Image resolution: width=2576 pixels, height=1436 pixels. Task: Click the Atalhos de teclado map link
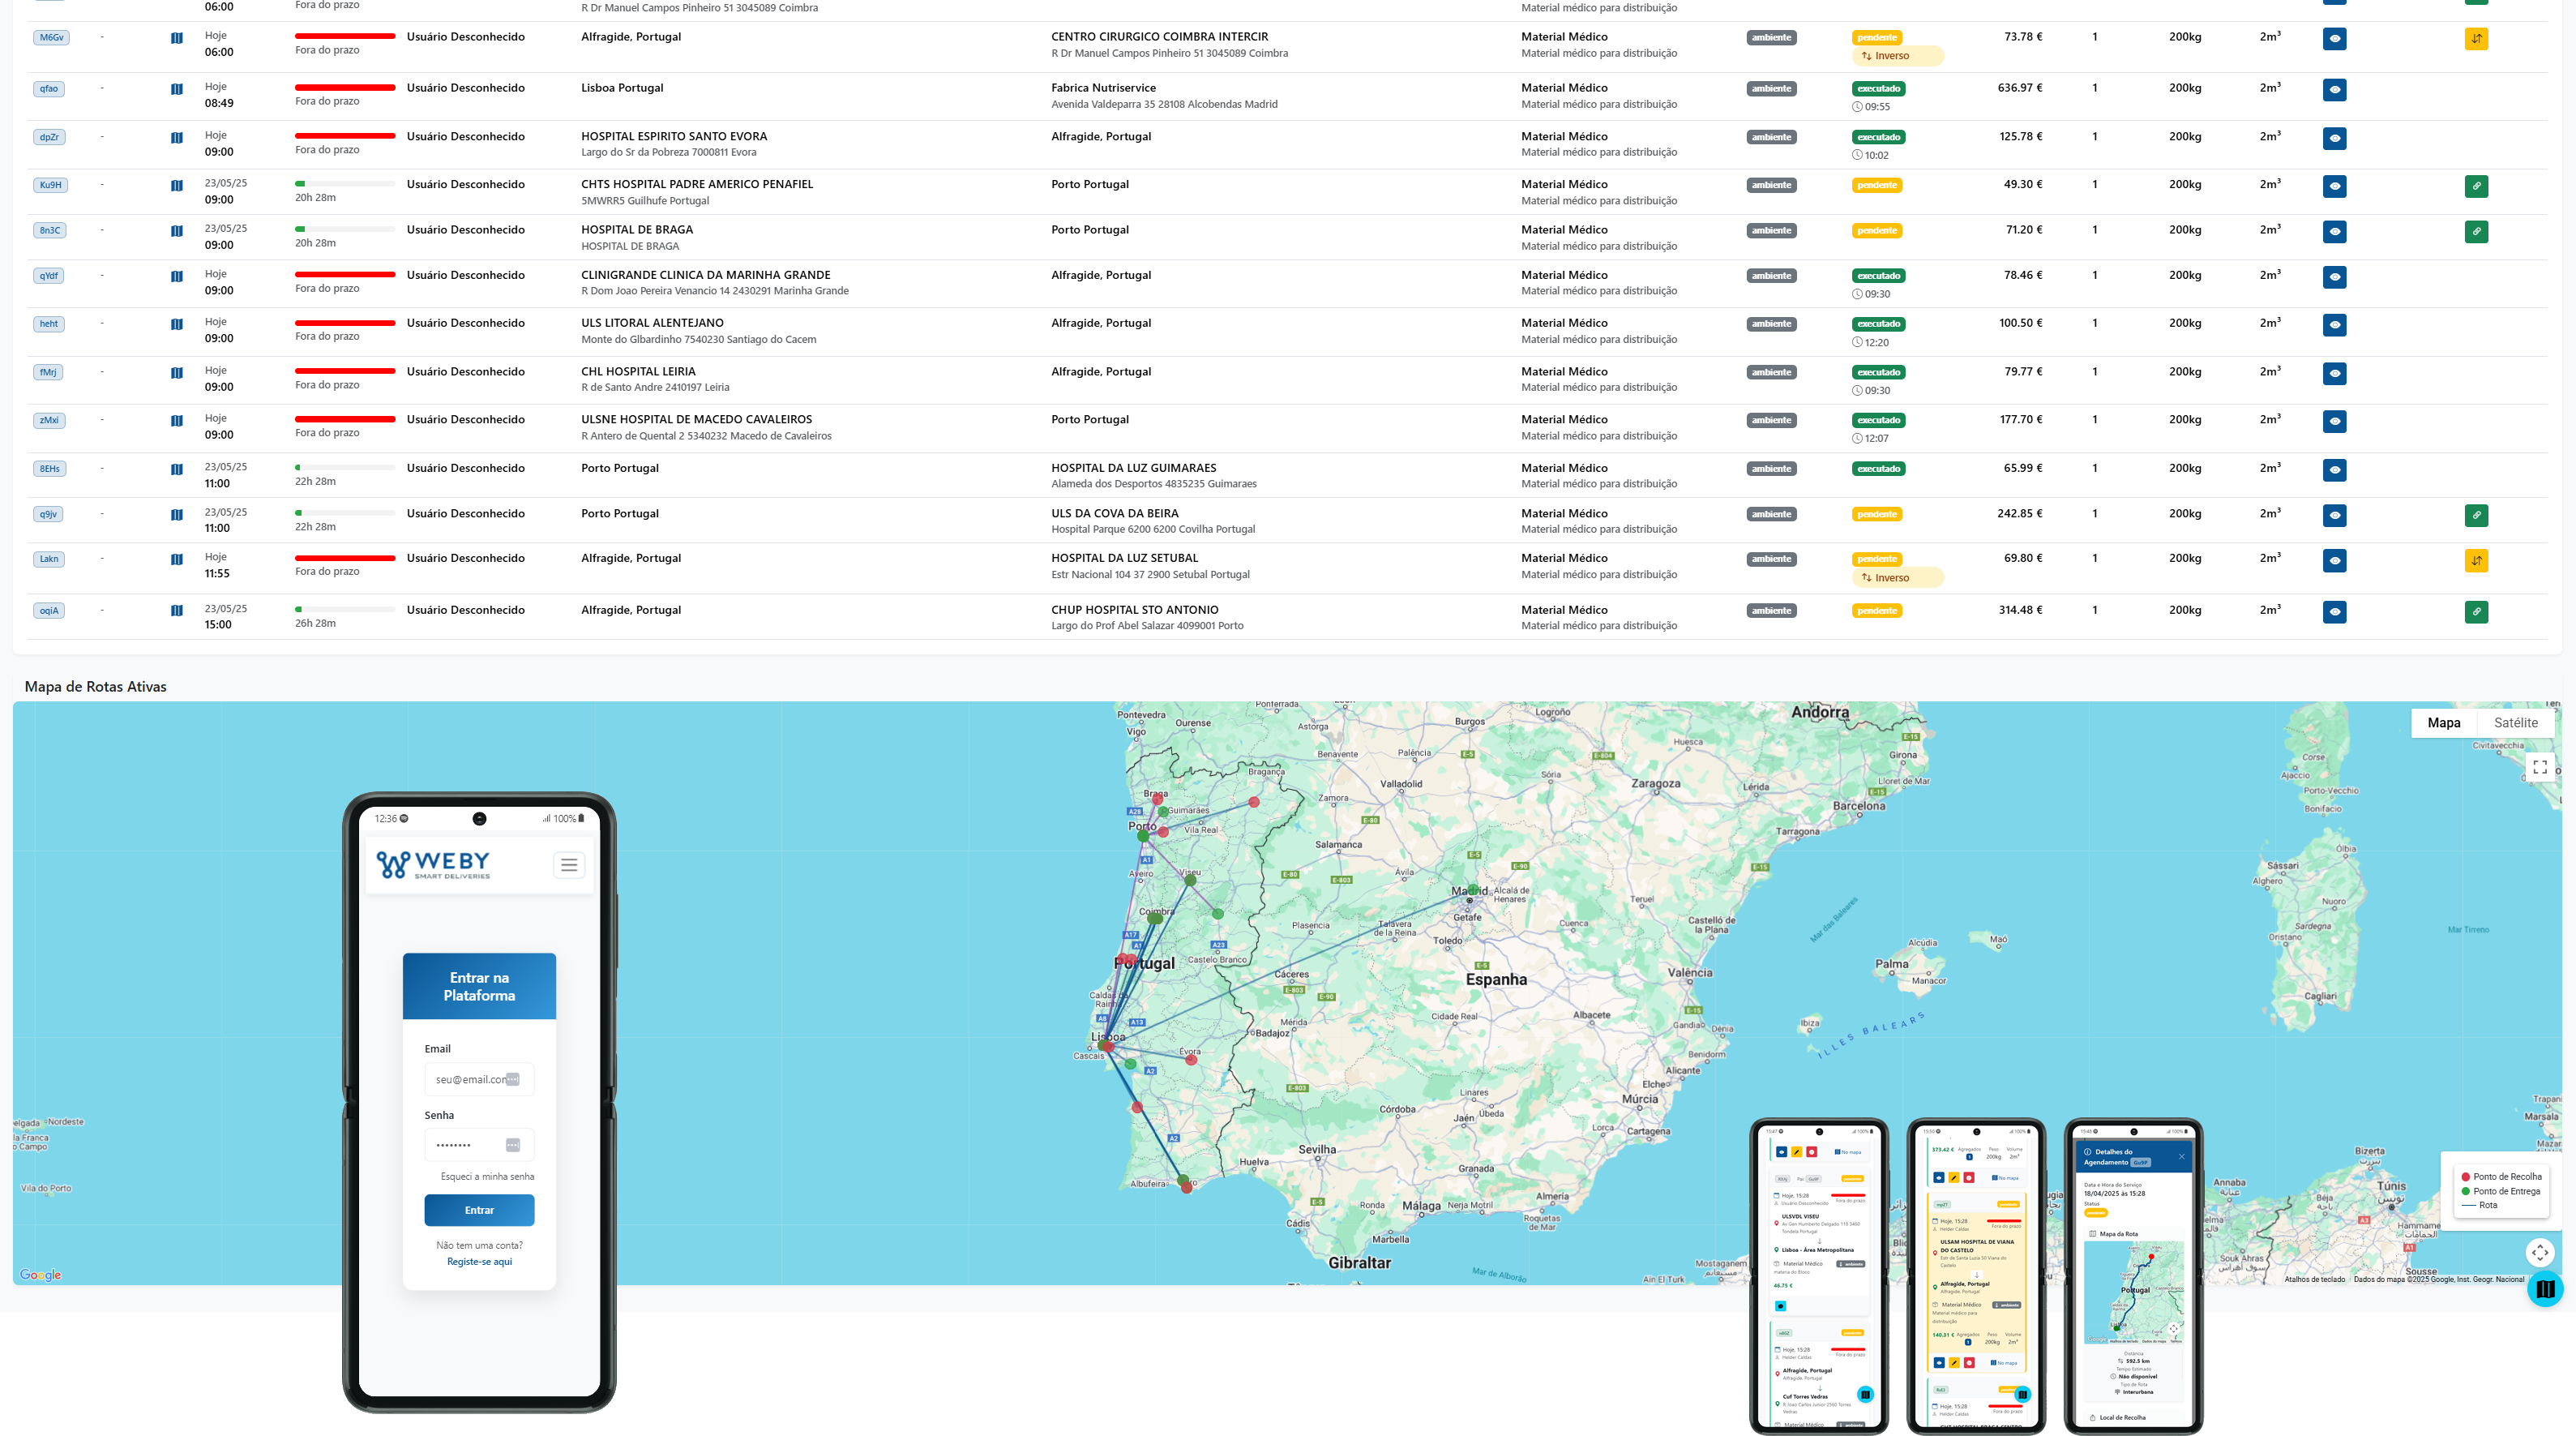(2314, 1279)
